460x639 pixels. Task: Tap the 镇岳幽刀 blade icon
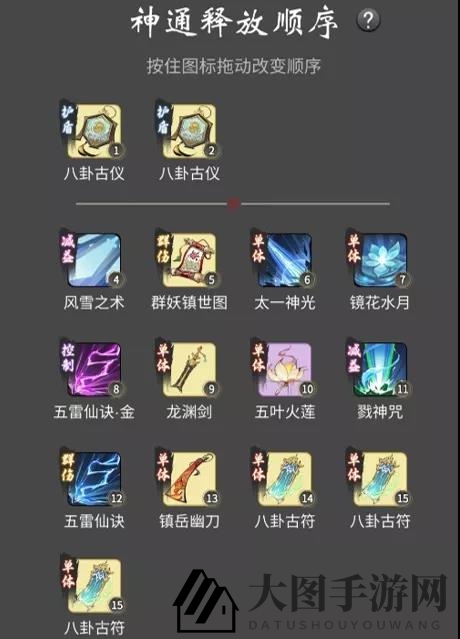click(x=189, y=479)
